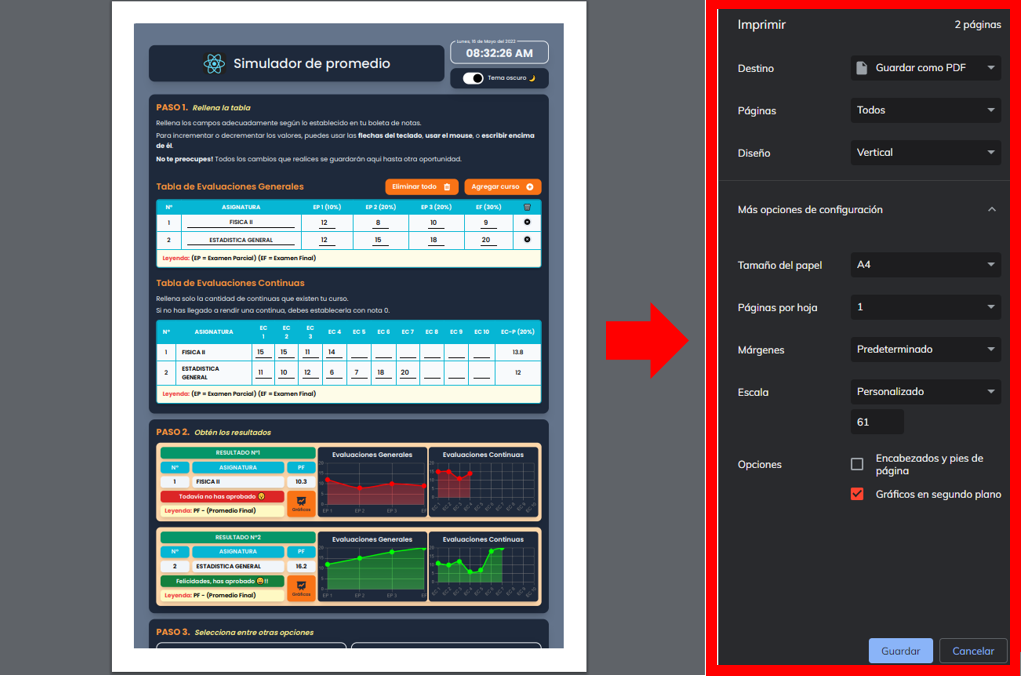Uncheck Gráficos en segundo plano
This screenshot has height=676, width=1022.
[857, 494]
